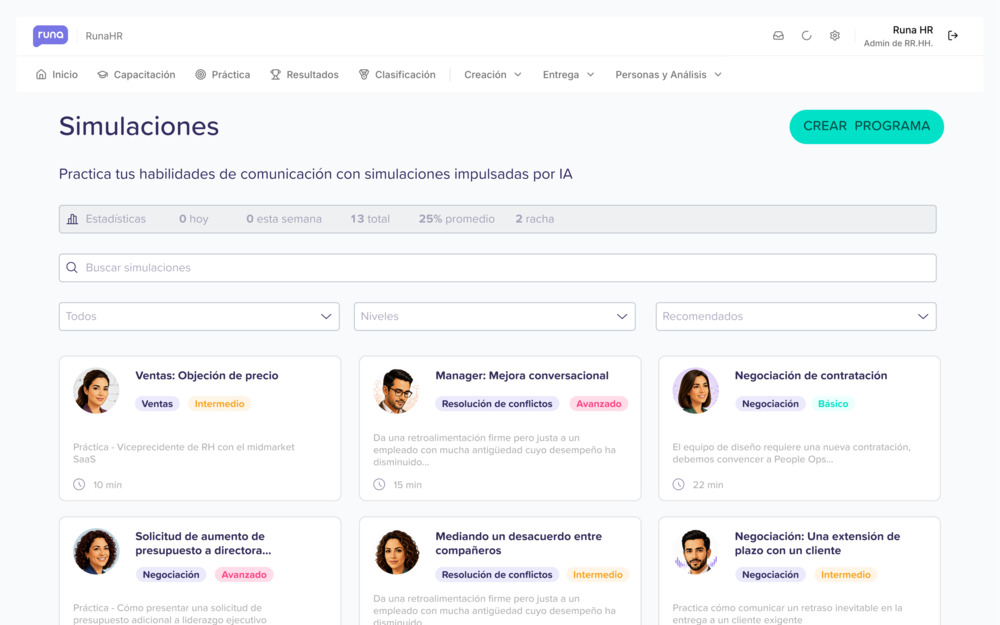Open Negociación: Una extensión de plazo card
The height and width of the screenshot is (625, 1000).
799,571
